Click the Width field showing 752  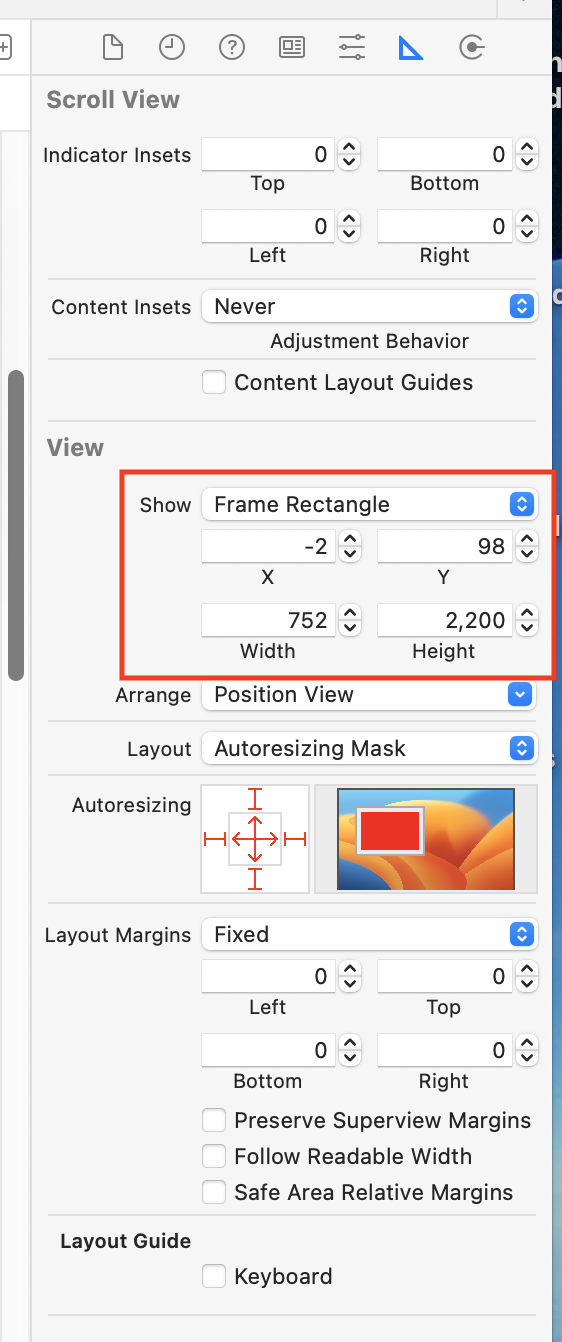[x=268, y=620]
